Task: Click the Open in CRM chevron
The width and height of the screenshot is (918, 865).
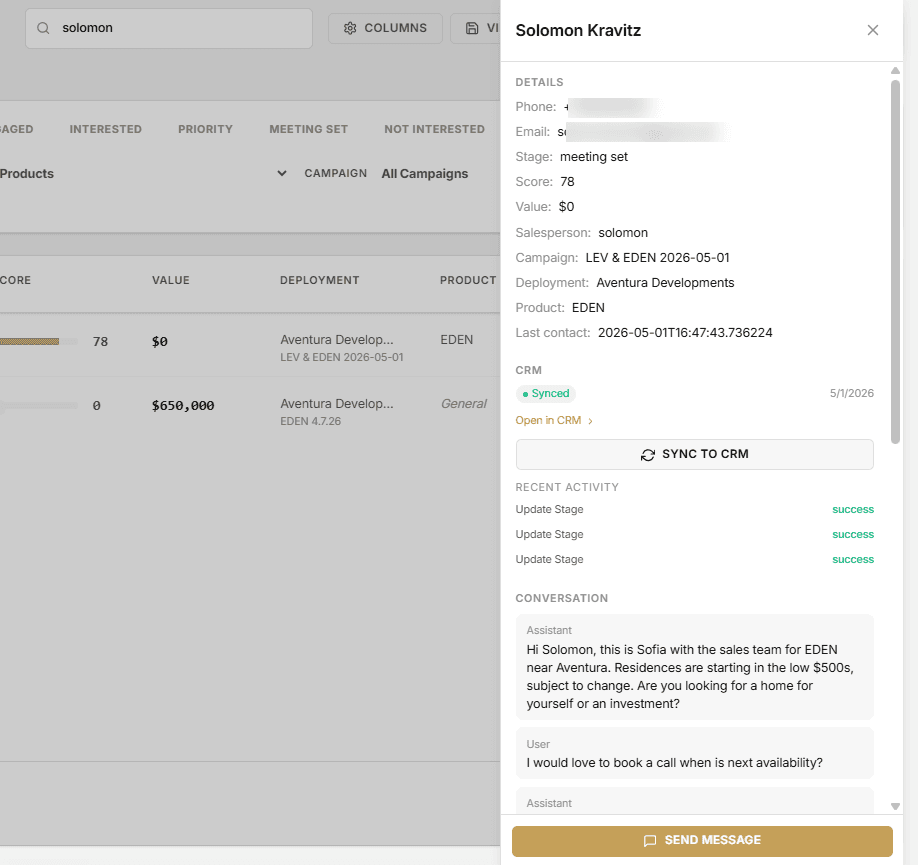Action: tap(590, 421)
